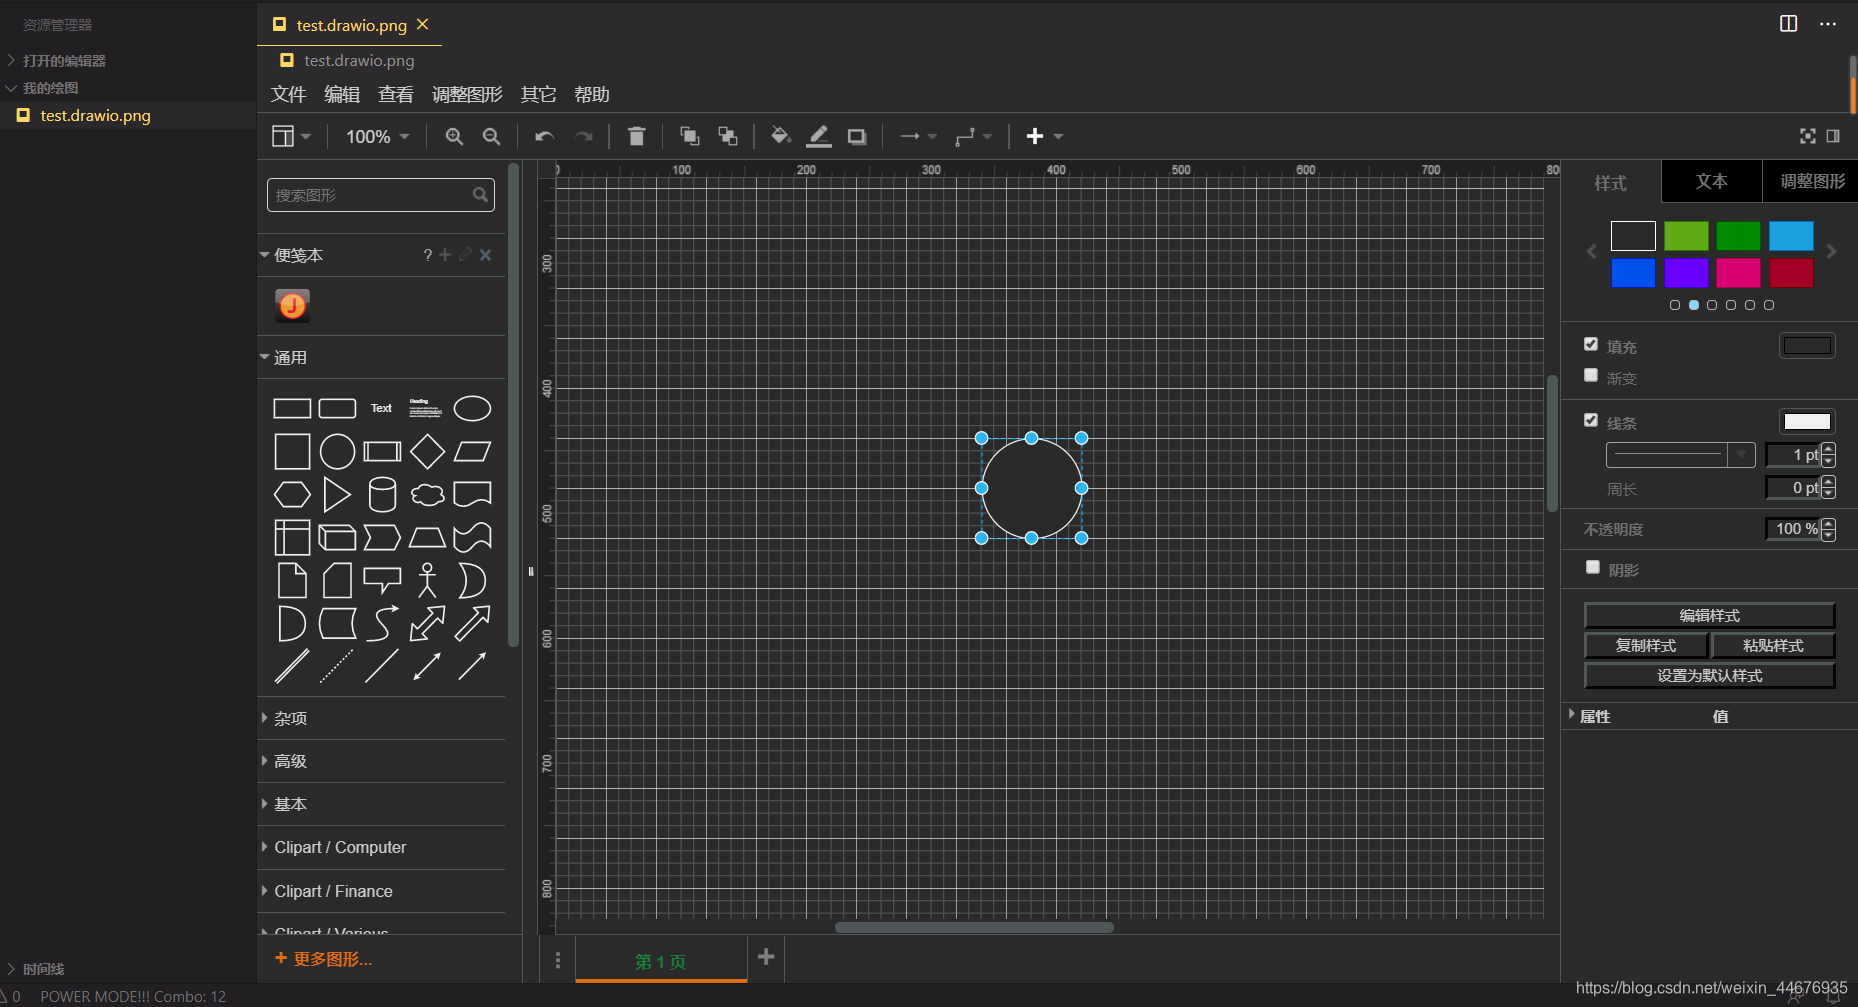Screen dimensions: 1858x1007
Task: Open the connection arrow style dropdown
Action: pos(917,136)
